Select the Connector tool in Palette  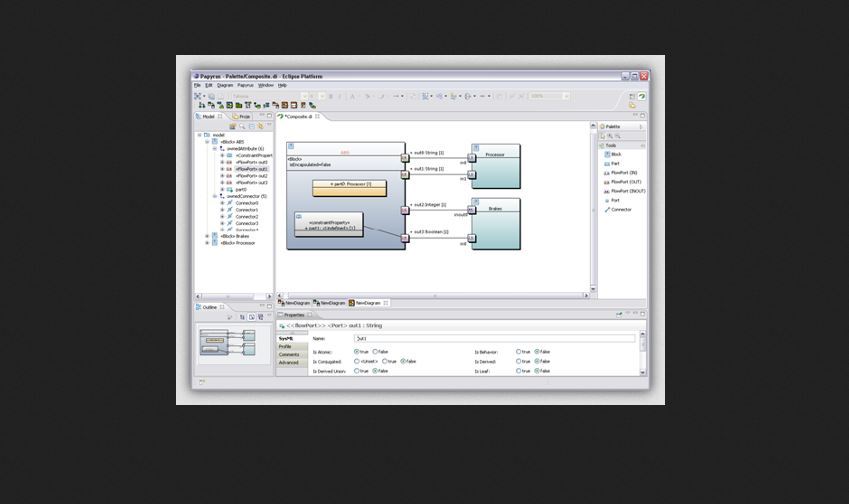(621, 209)
